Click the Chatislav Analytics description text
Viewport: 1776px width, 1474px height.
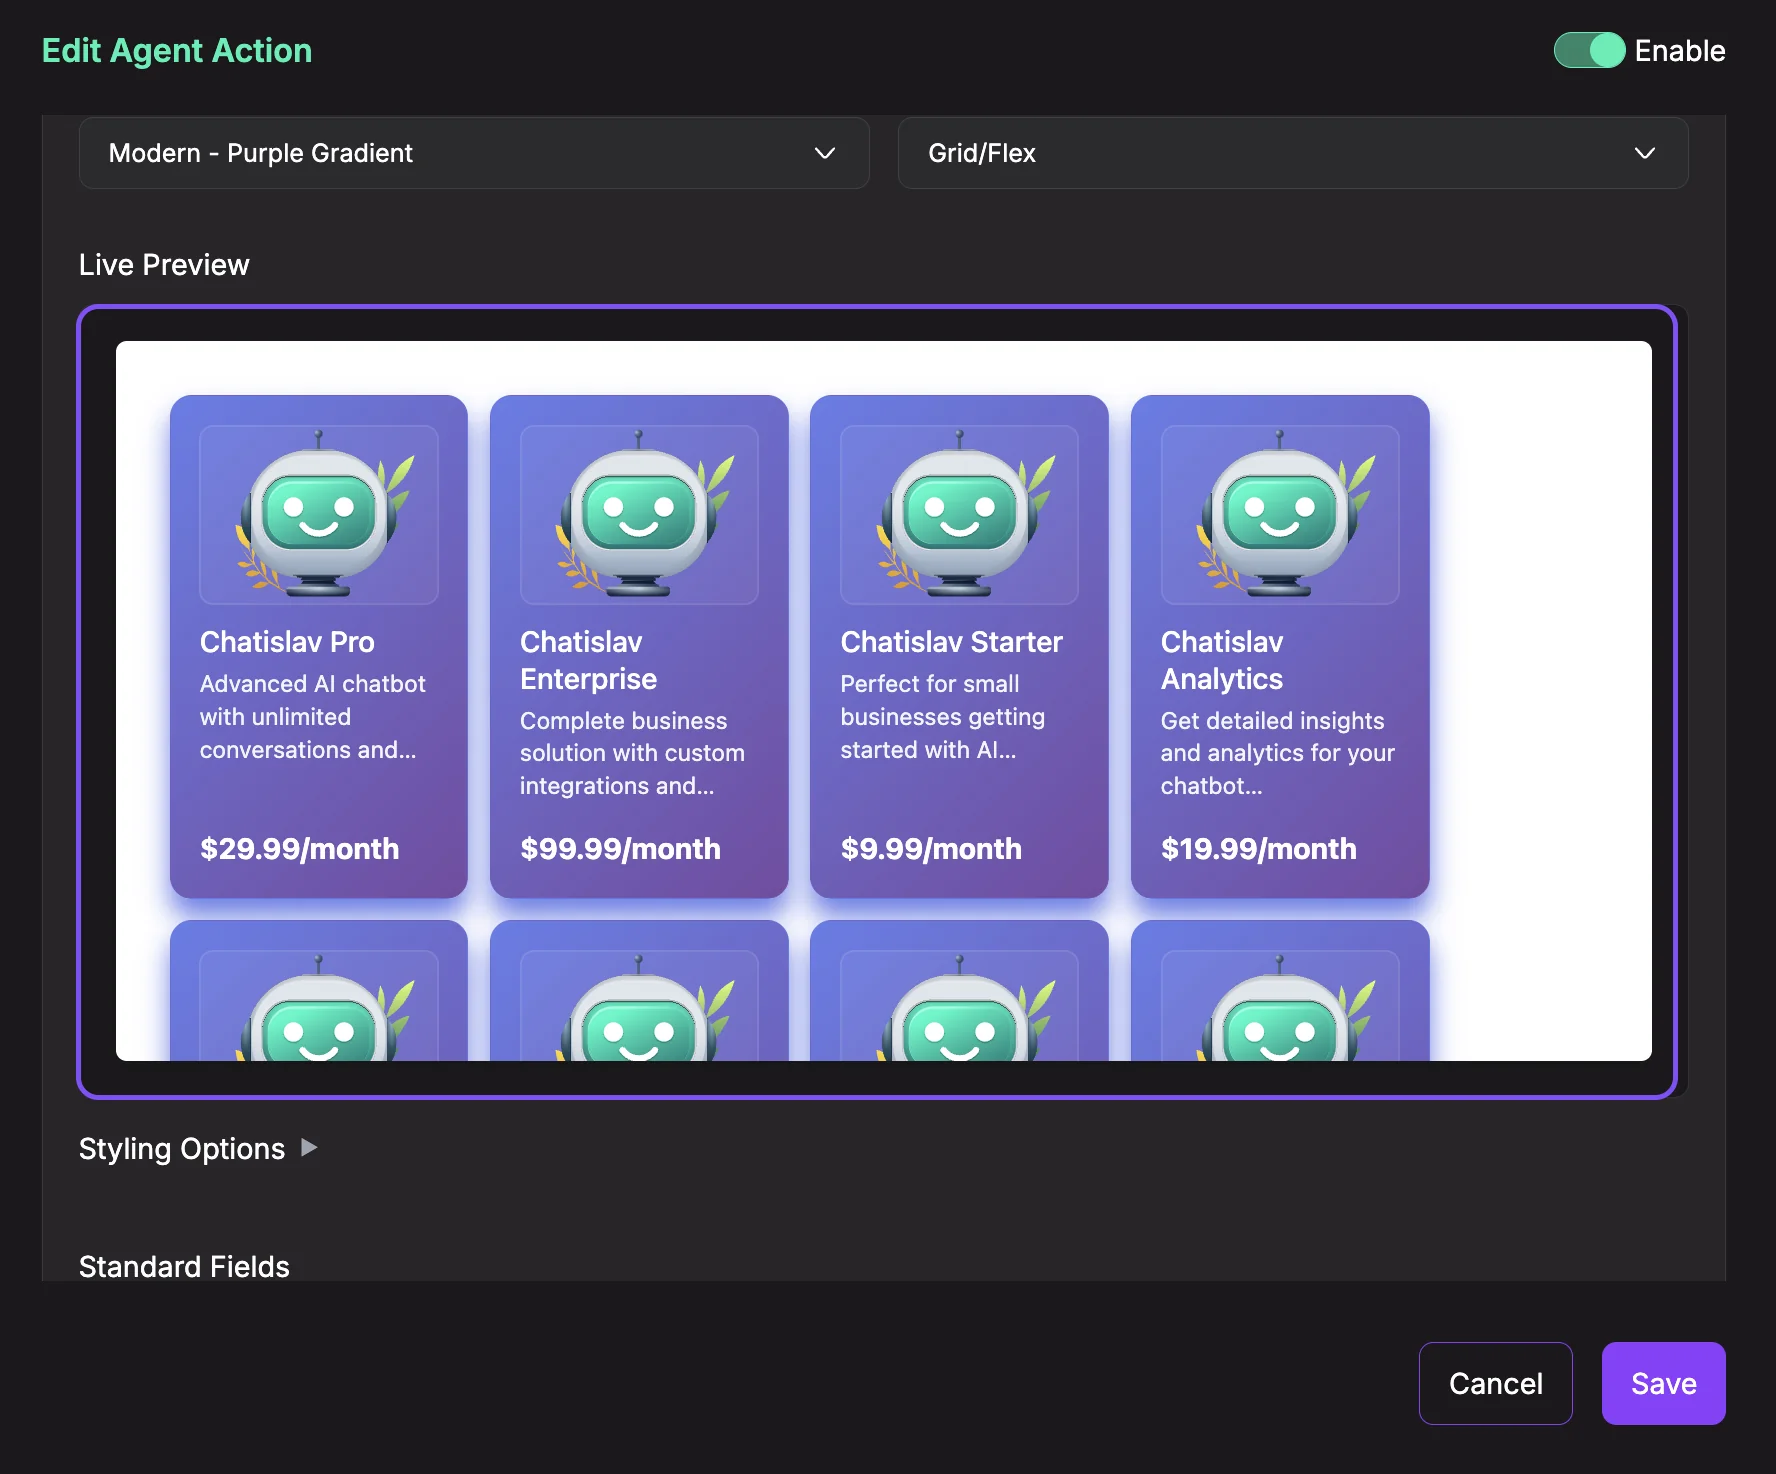1277,753
